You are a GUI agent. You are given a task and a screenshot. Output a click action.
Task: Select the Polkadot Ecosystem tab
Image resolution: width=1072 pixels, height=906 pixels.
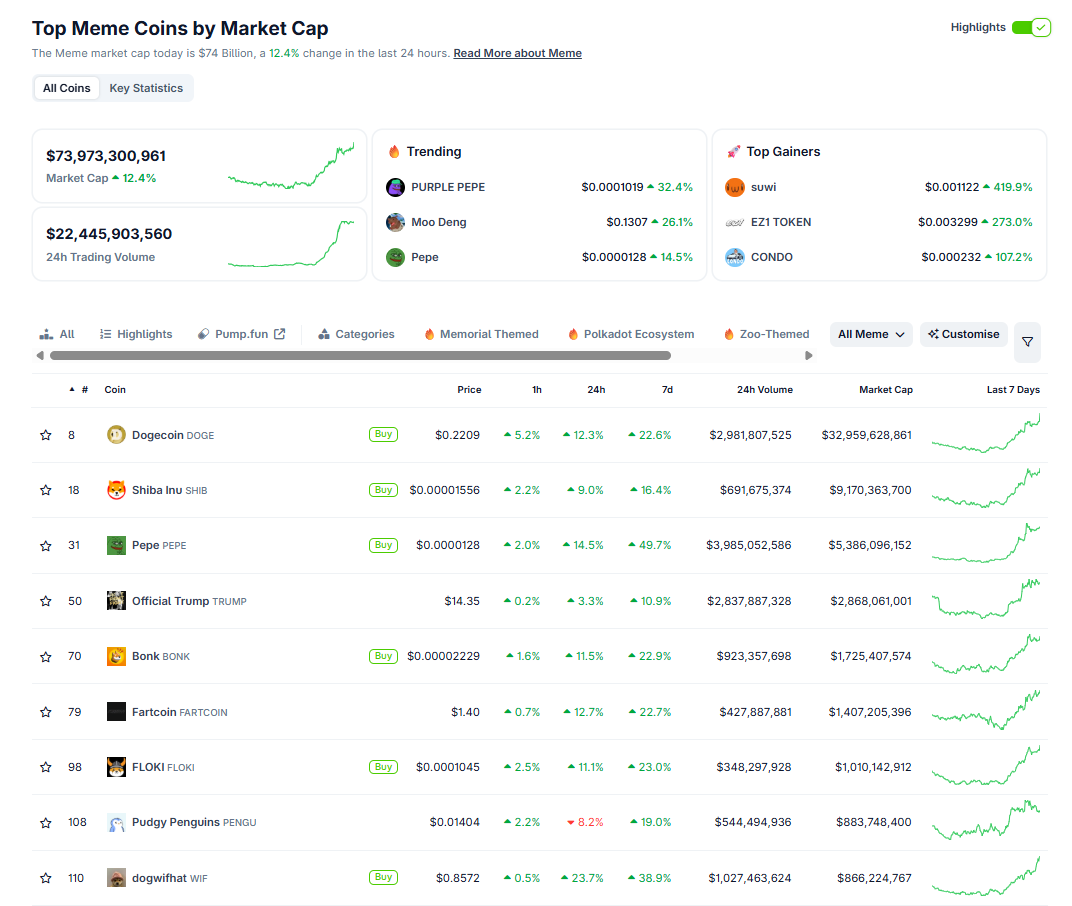[x=631, y=334]
